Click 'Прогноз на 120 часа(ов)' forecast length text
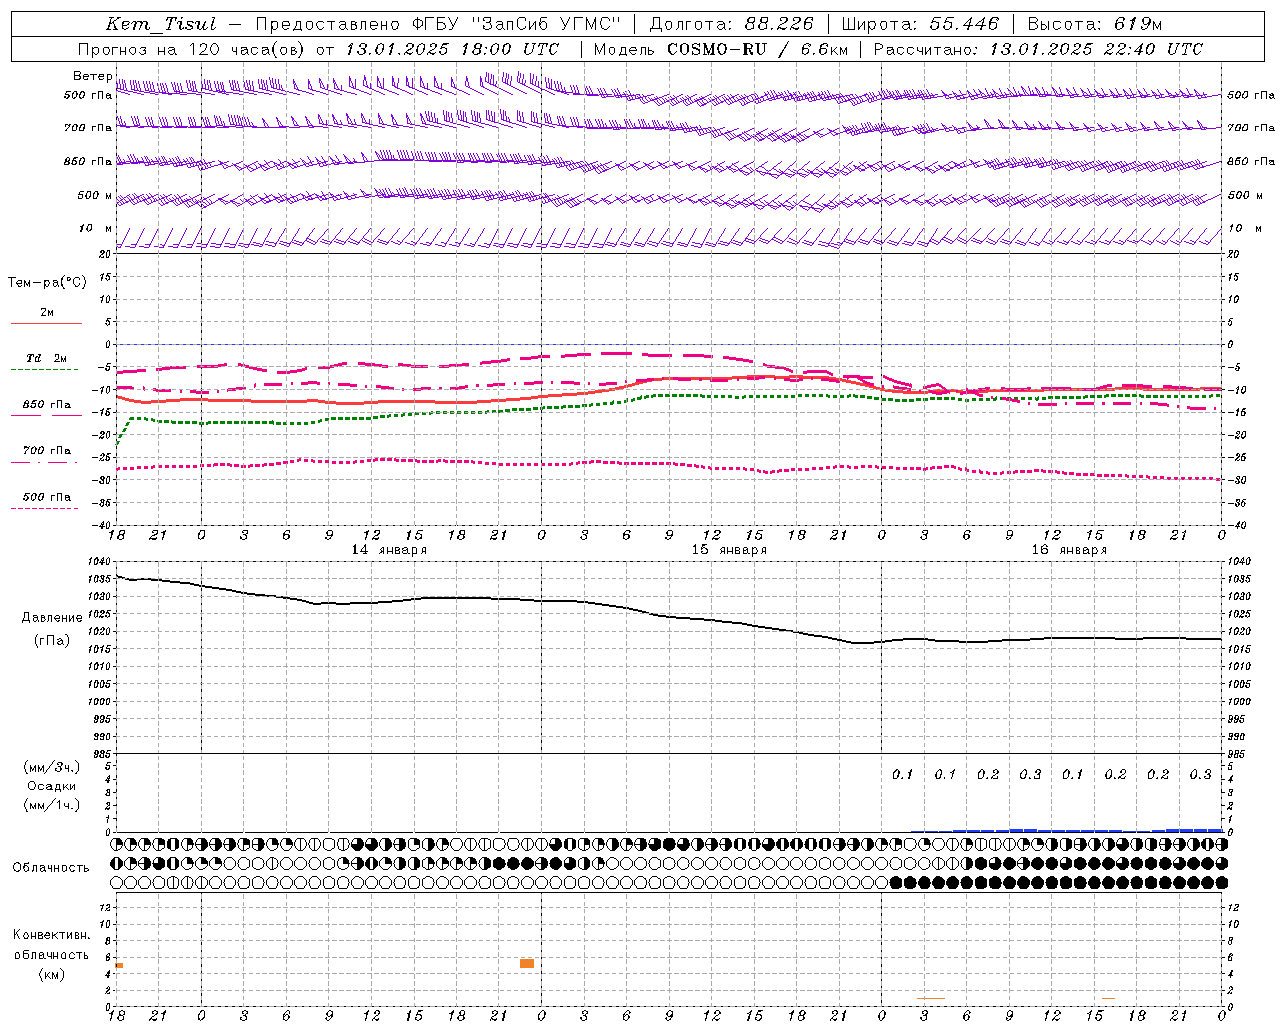This screenshot has width=1280, height=1024. coord(192,49)
